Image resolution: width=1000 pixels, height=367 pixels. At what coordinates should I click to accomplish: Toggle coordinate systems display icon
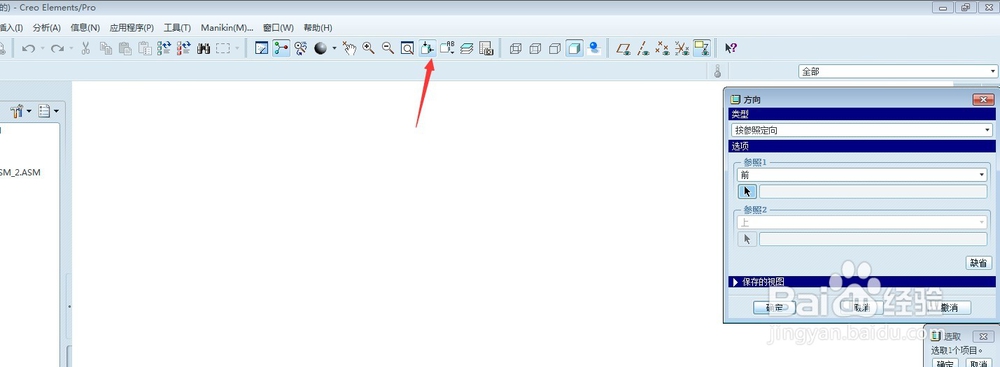tap(682, 49)
